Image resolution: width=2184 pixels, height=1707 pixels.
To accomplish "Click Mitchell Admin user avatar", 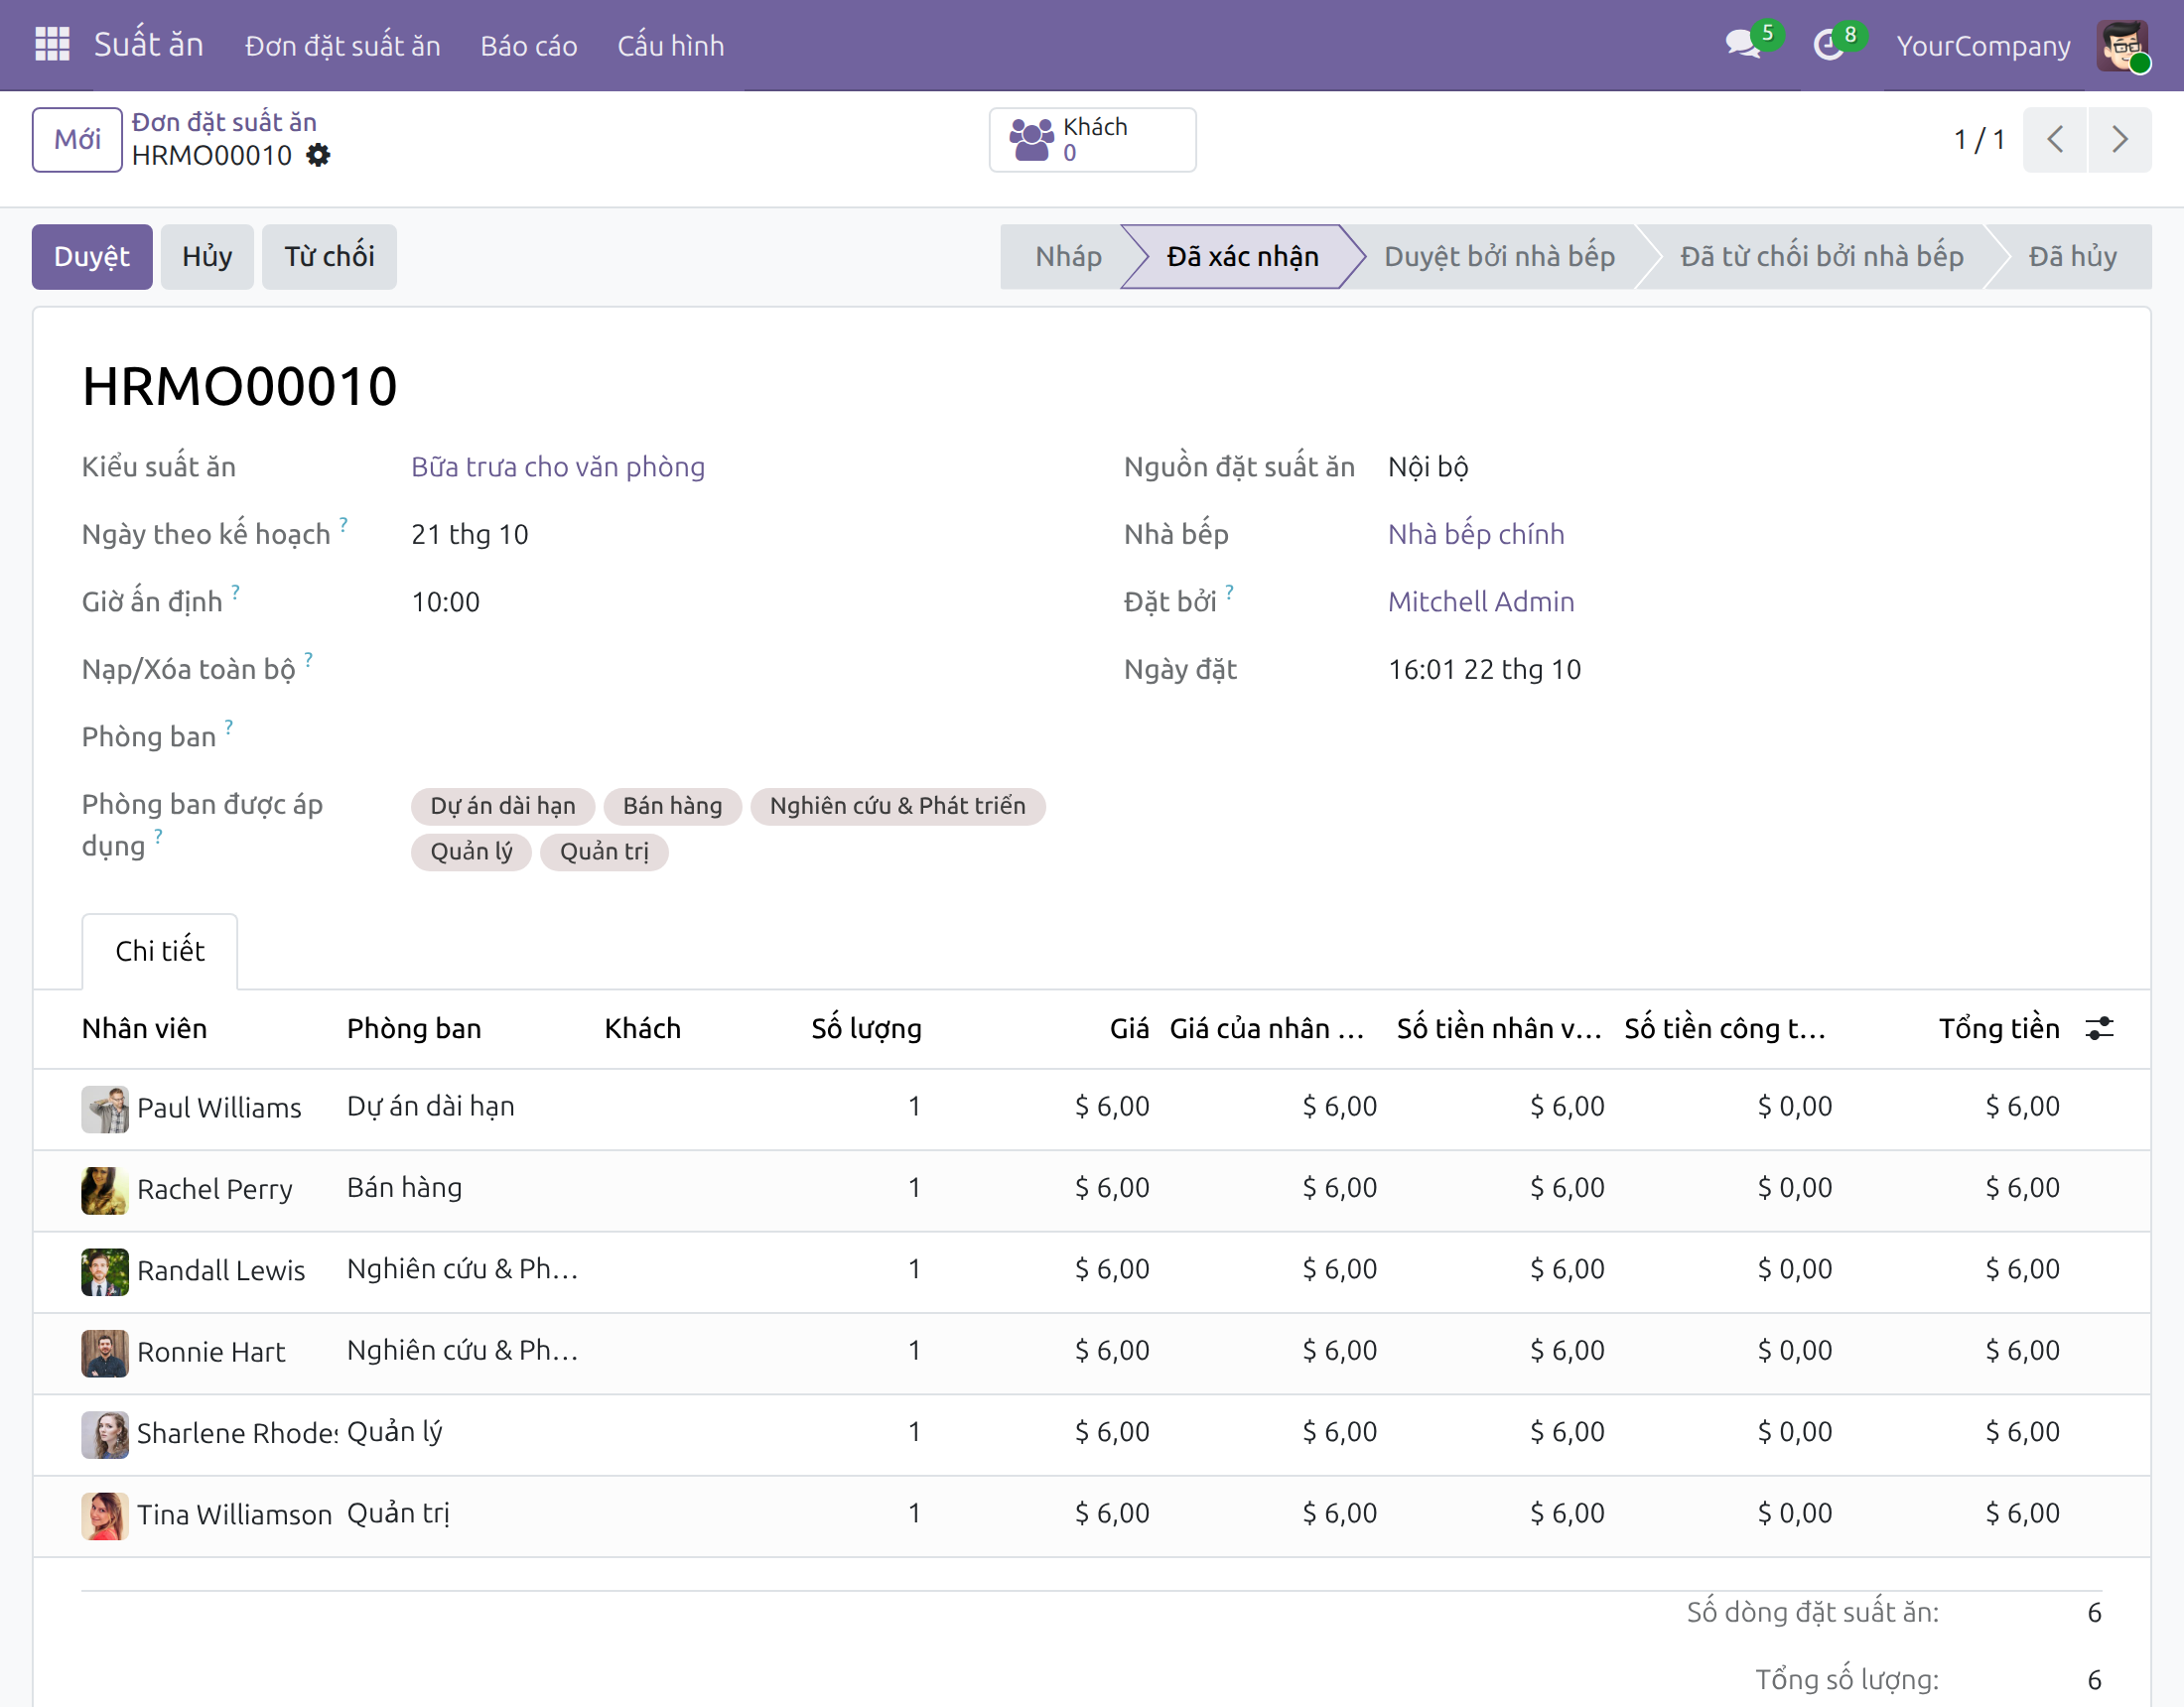I will [2123, 45].
